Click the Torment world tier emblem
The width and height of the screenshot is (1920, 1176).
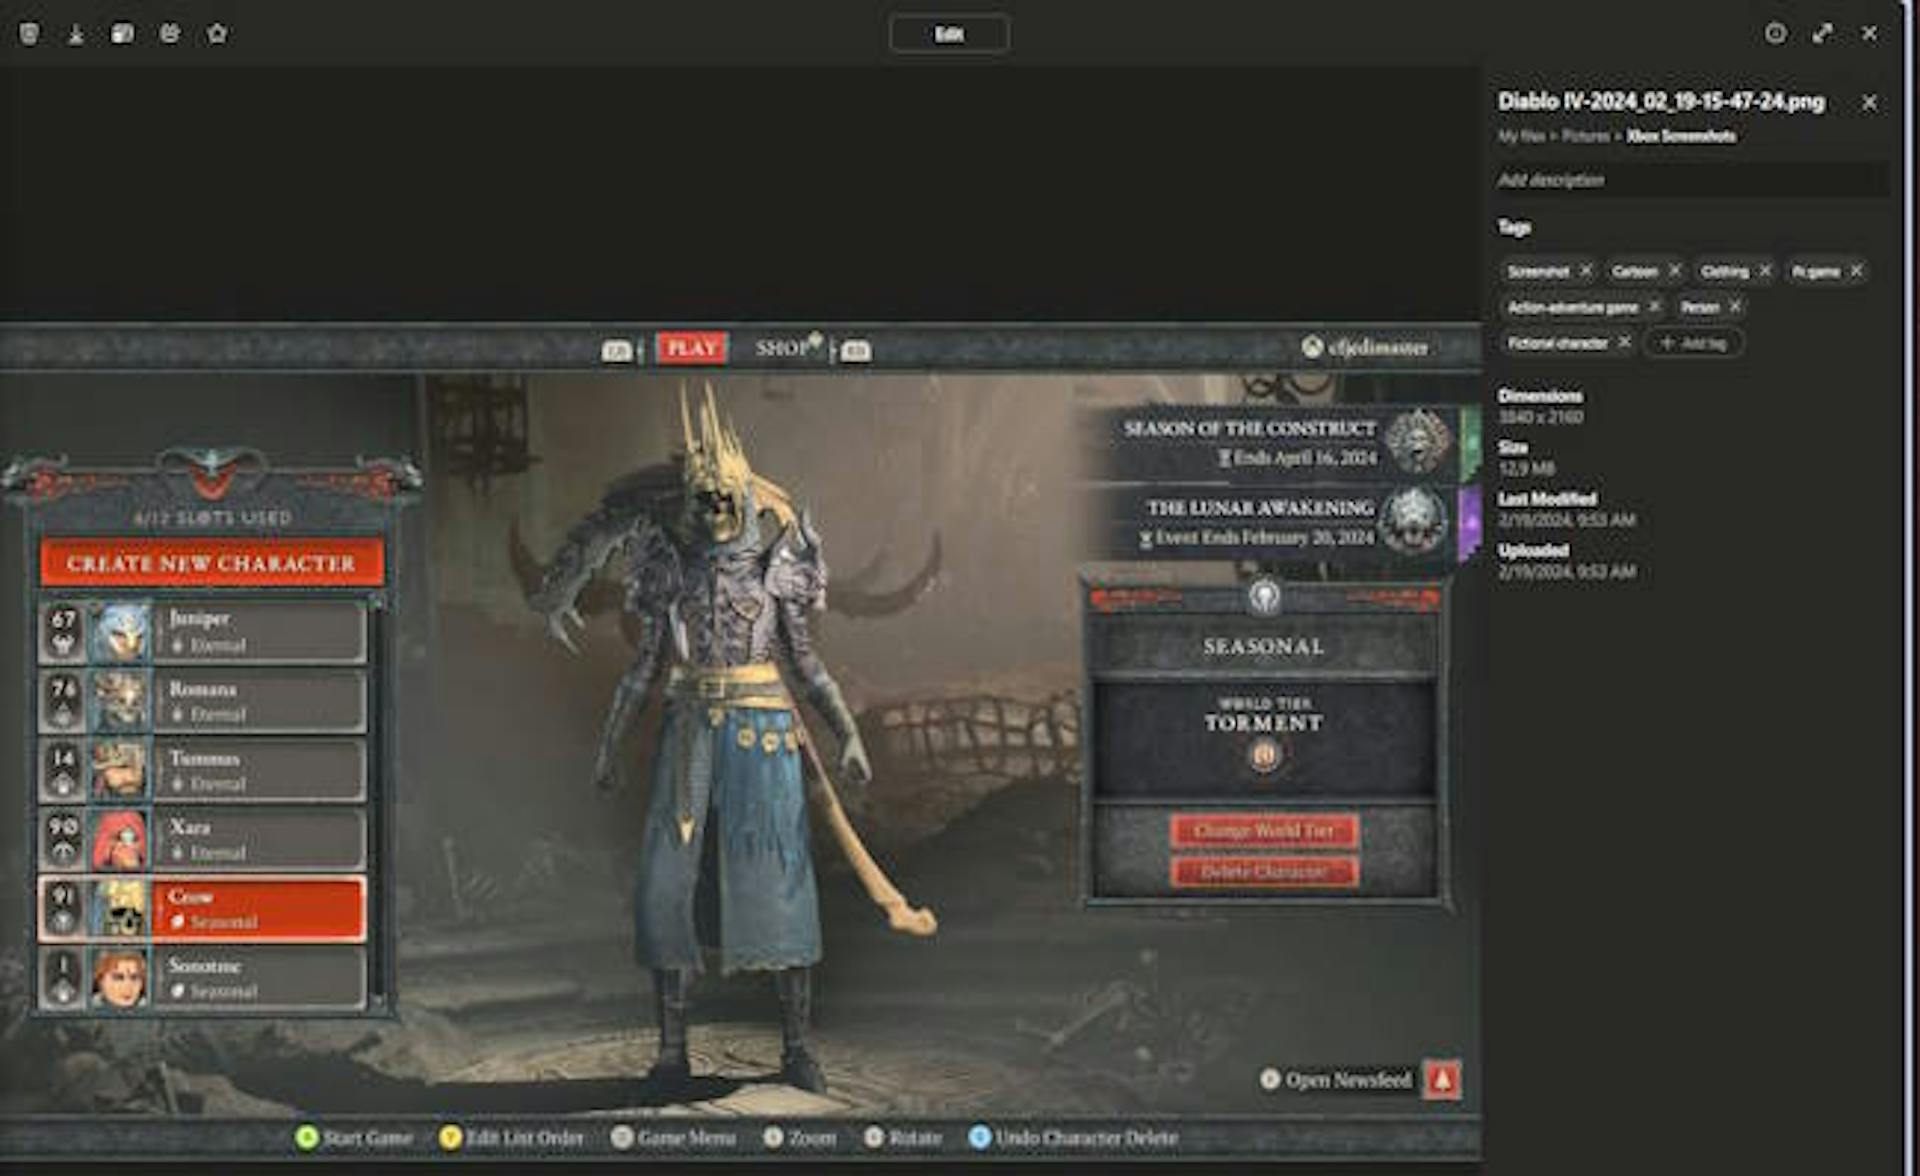tap(1264, 755)
